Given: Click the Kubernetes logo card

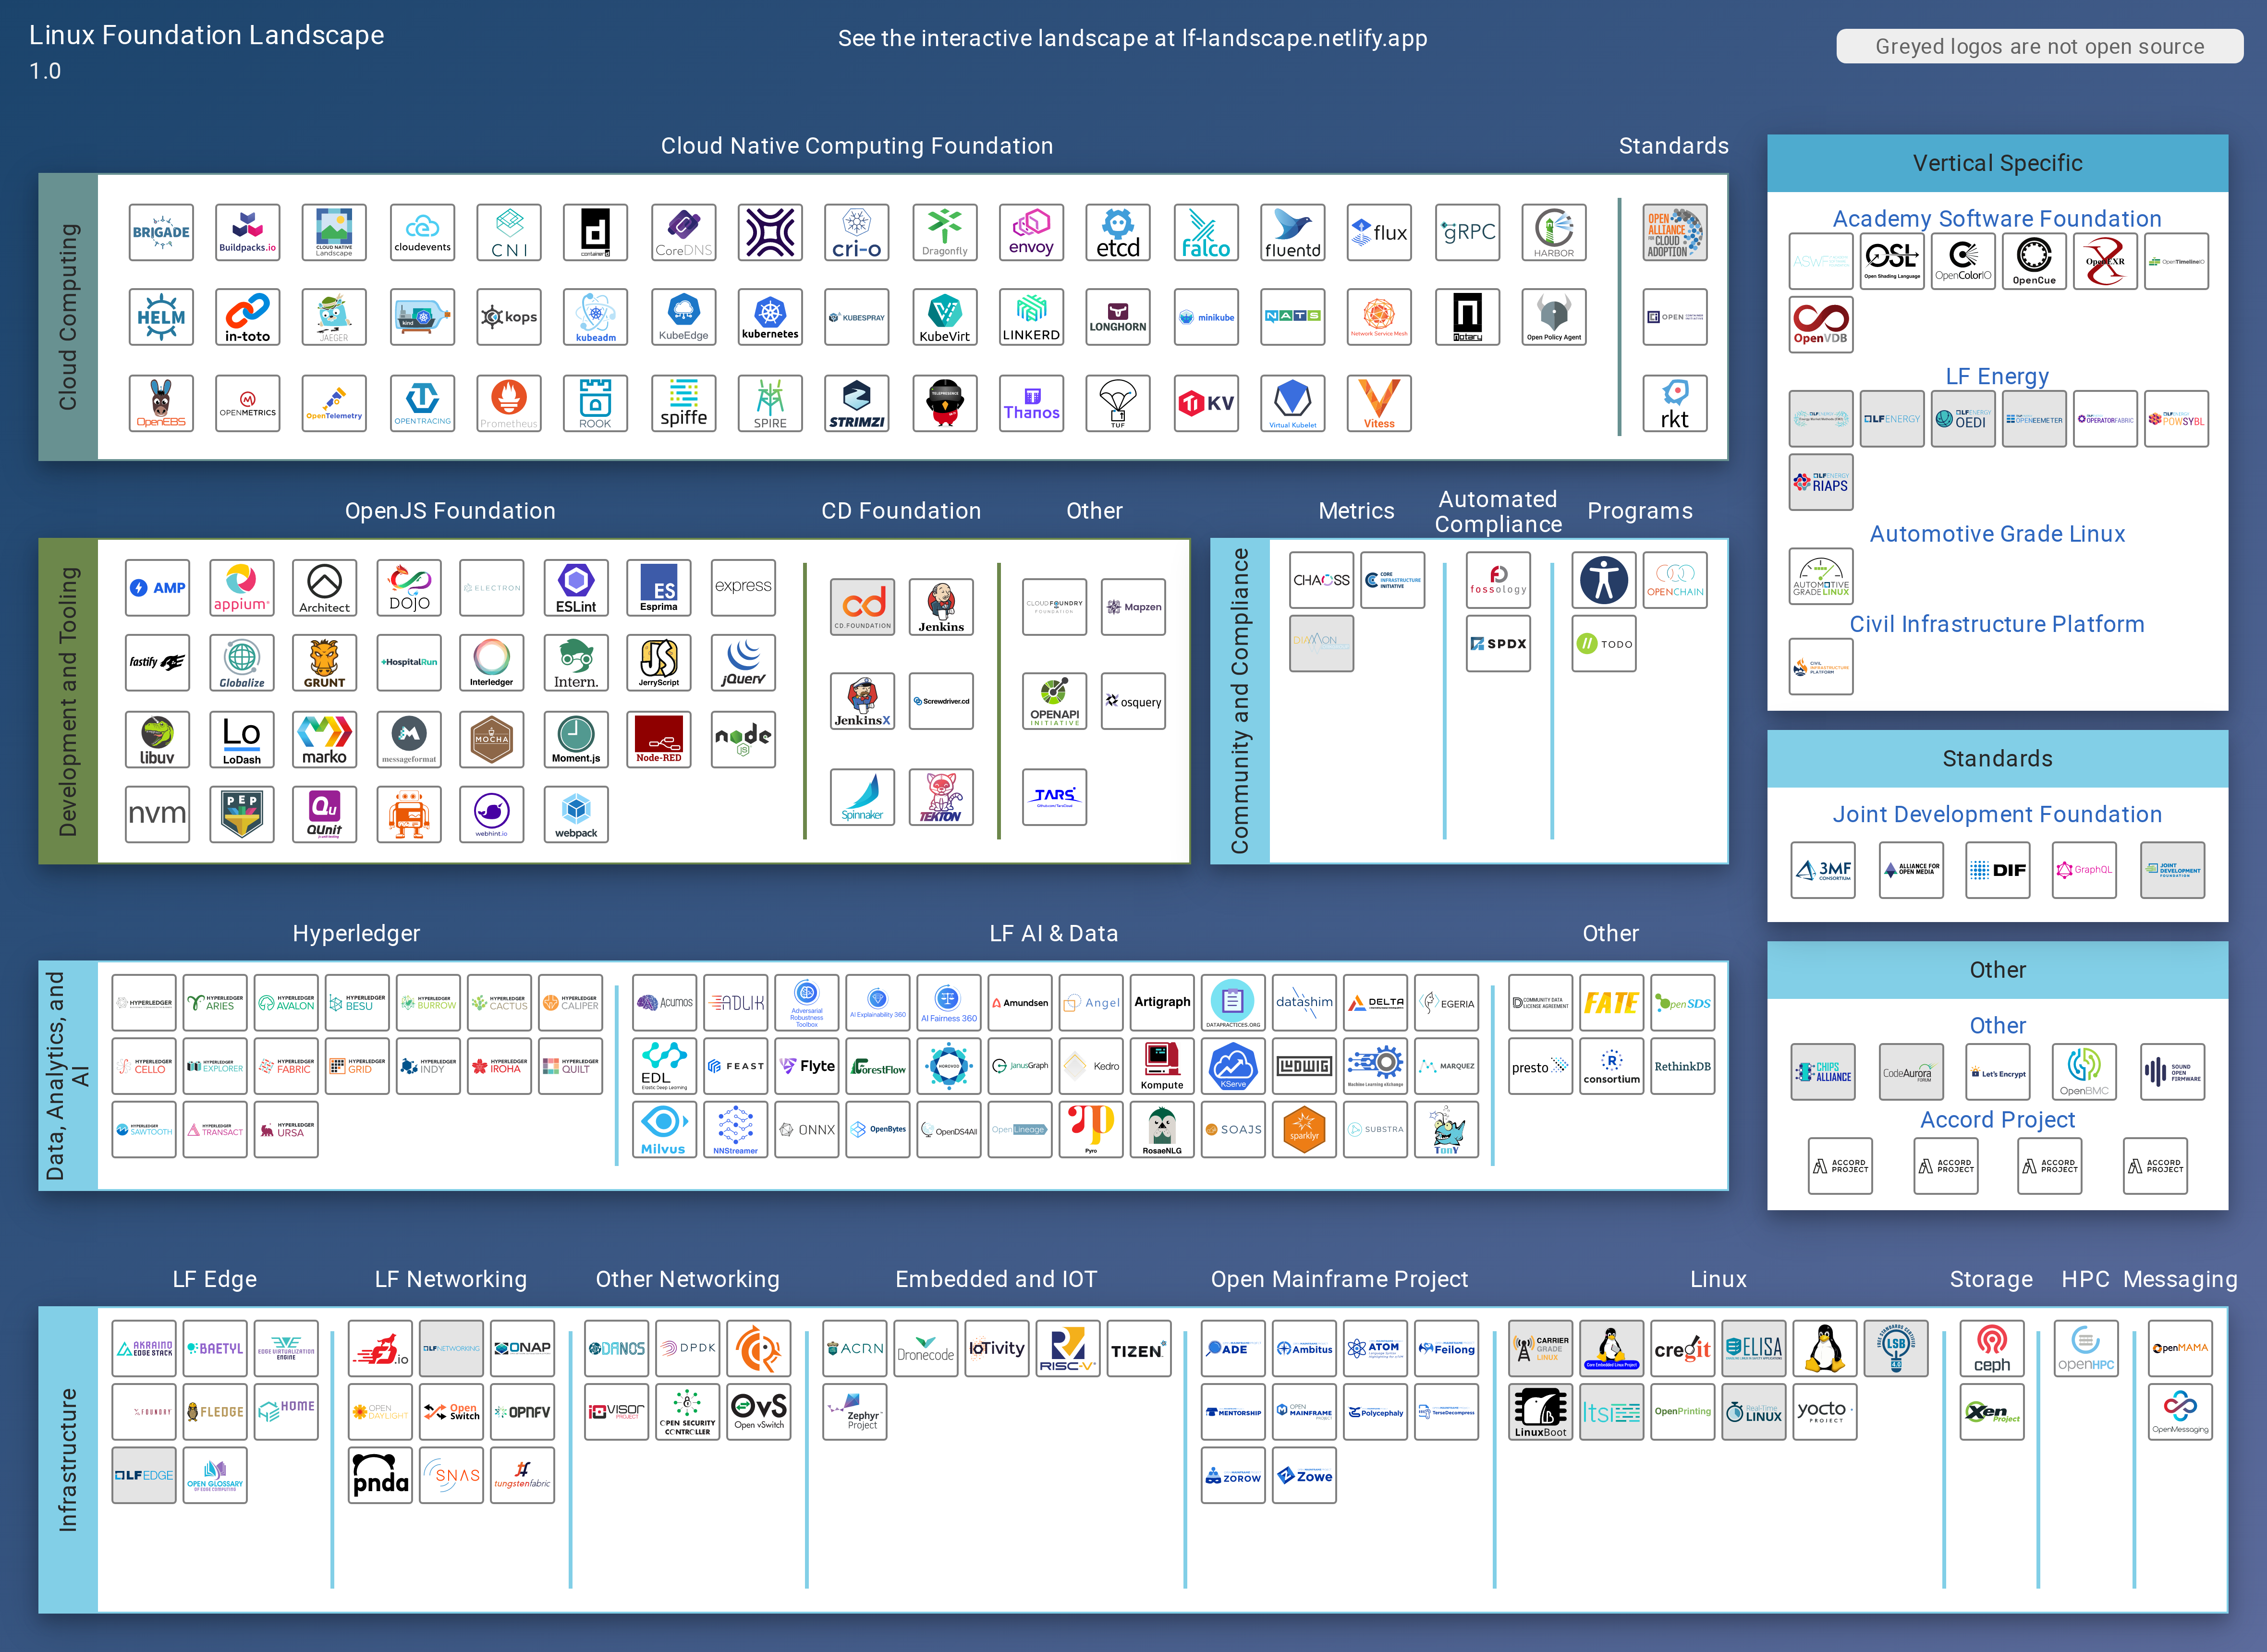Looking at the screenshot, I should click(770, 317).
